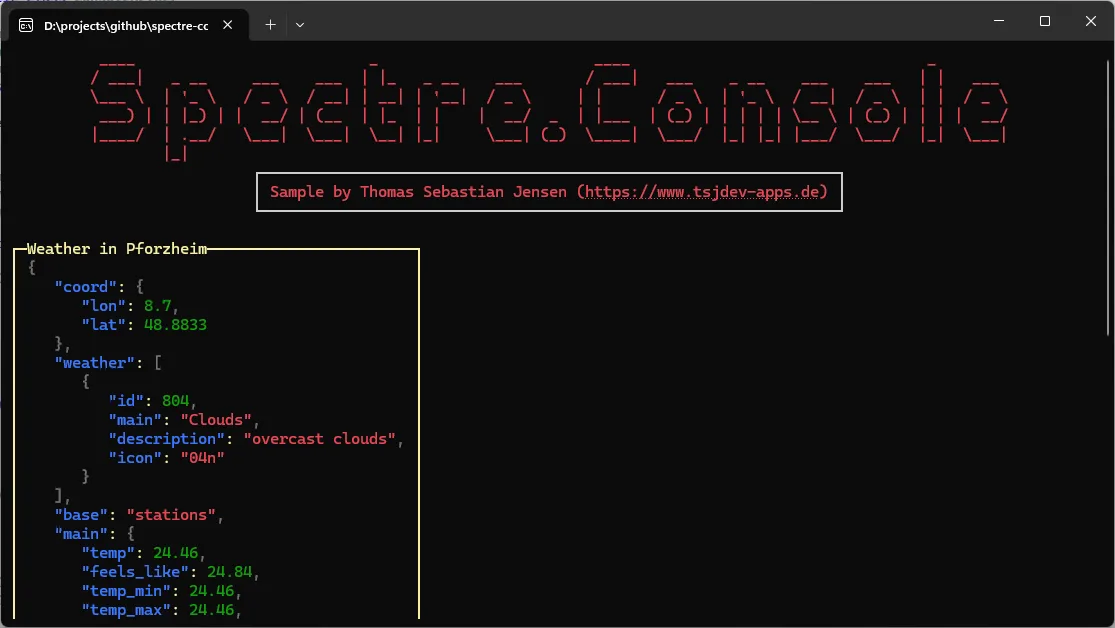The image size is (1115, 628).
Task: Minimize the terminal window
Action: pos(997,21)
